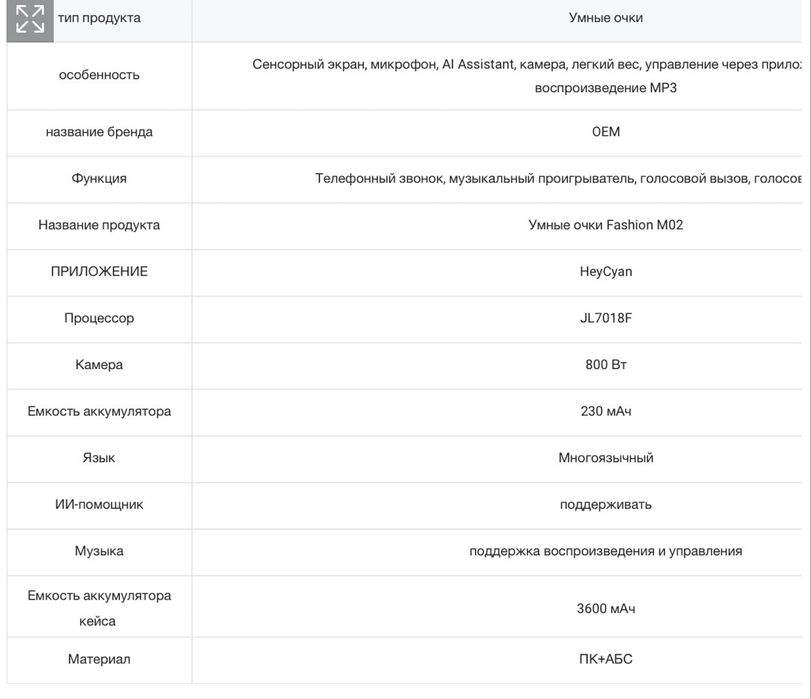Click the expand to fullscreen icon
This screenshot has height=699, width=811.
coord(30,19)
